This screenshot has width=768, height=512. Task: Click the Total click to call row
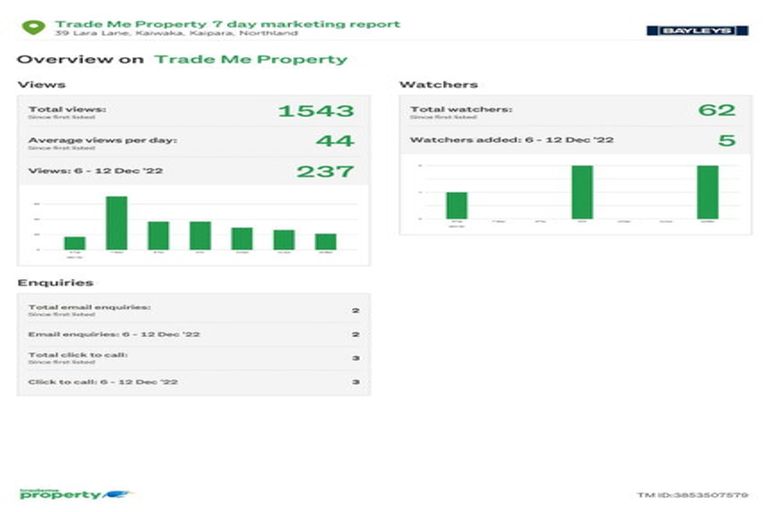(193, 357)
